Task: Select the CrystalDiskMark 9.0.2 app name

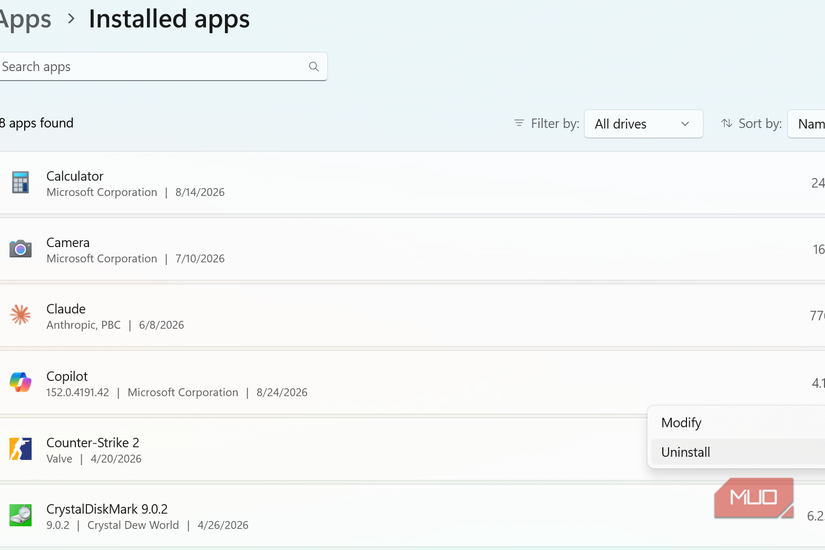Action: [107, 509]
